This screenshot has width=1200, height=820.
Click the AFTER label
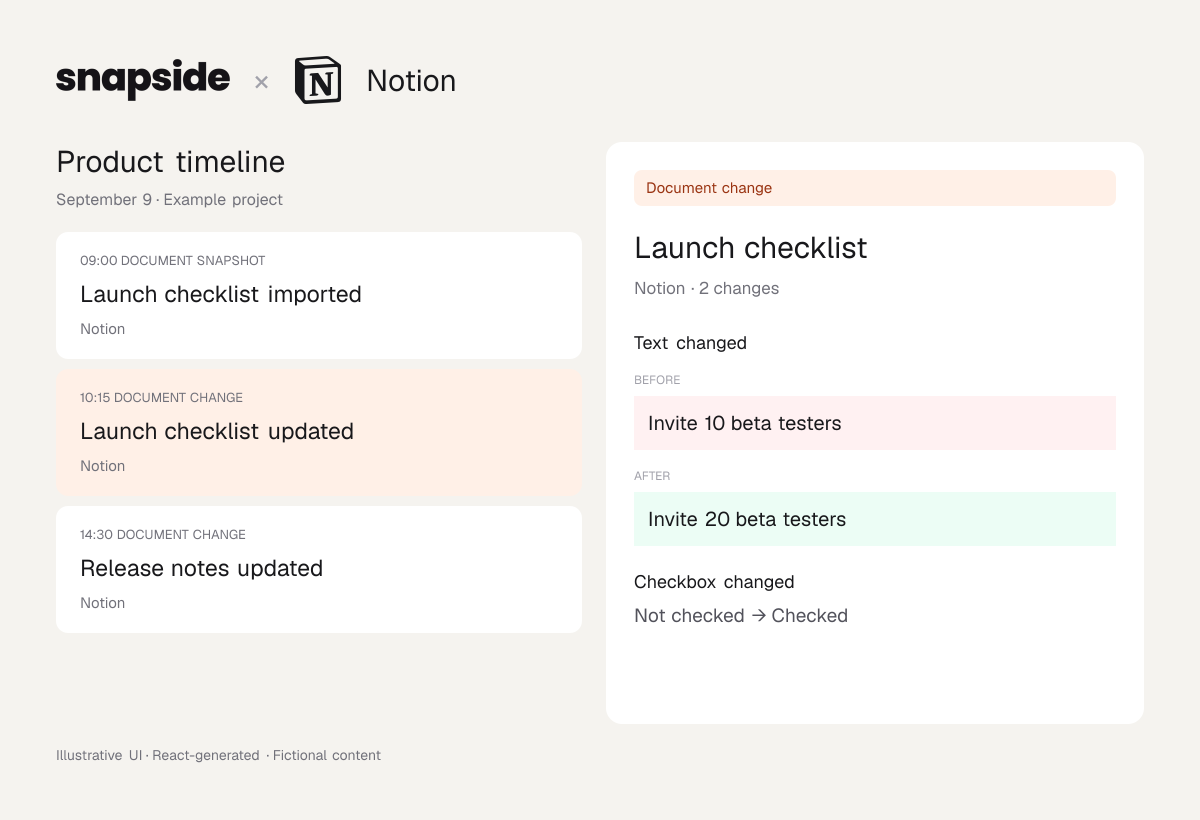652,476
